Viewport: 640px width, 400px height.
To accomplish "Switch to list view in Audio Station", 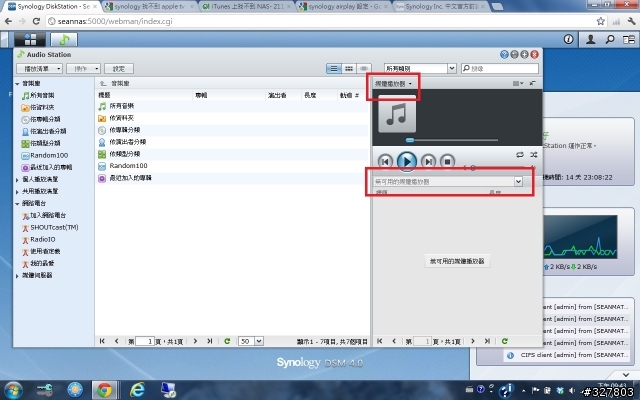I will point(333,69).
